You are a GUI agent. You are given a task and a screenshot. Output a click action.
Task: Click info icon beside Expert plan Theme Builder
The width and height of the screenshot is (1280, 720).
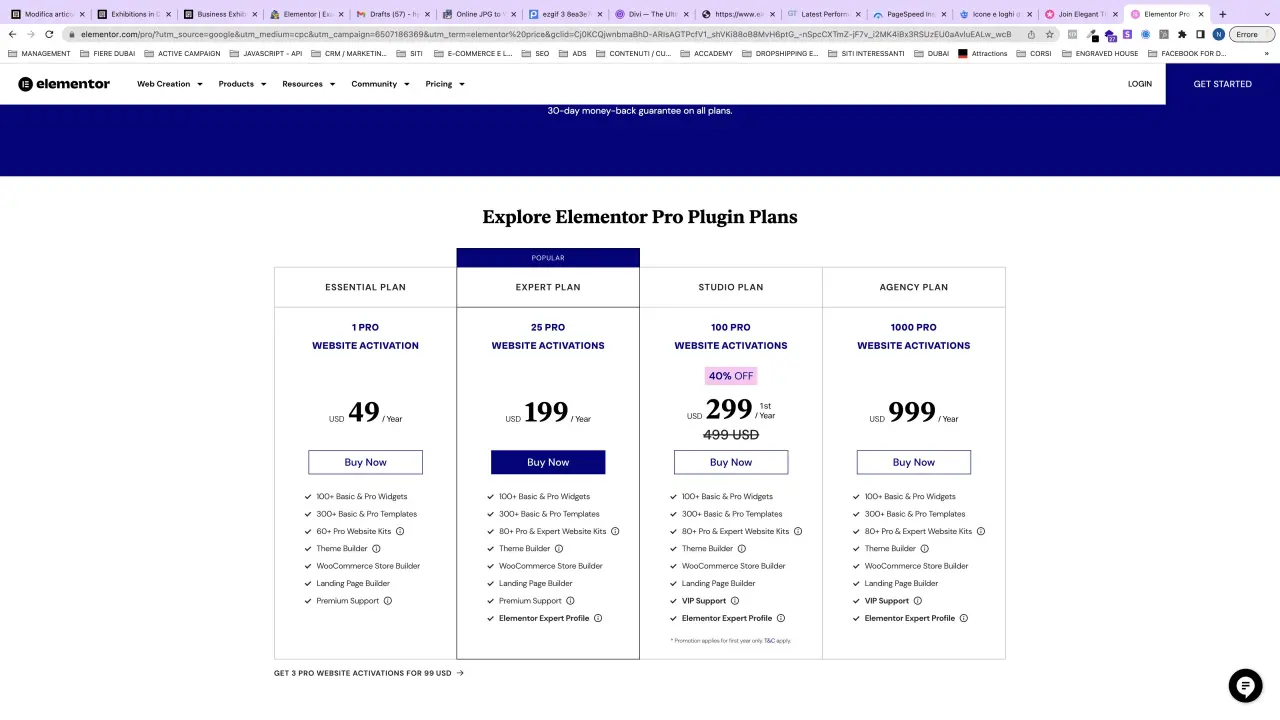(x=559, y=548)
